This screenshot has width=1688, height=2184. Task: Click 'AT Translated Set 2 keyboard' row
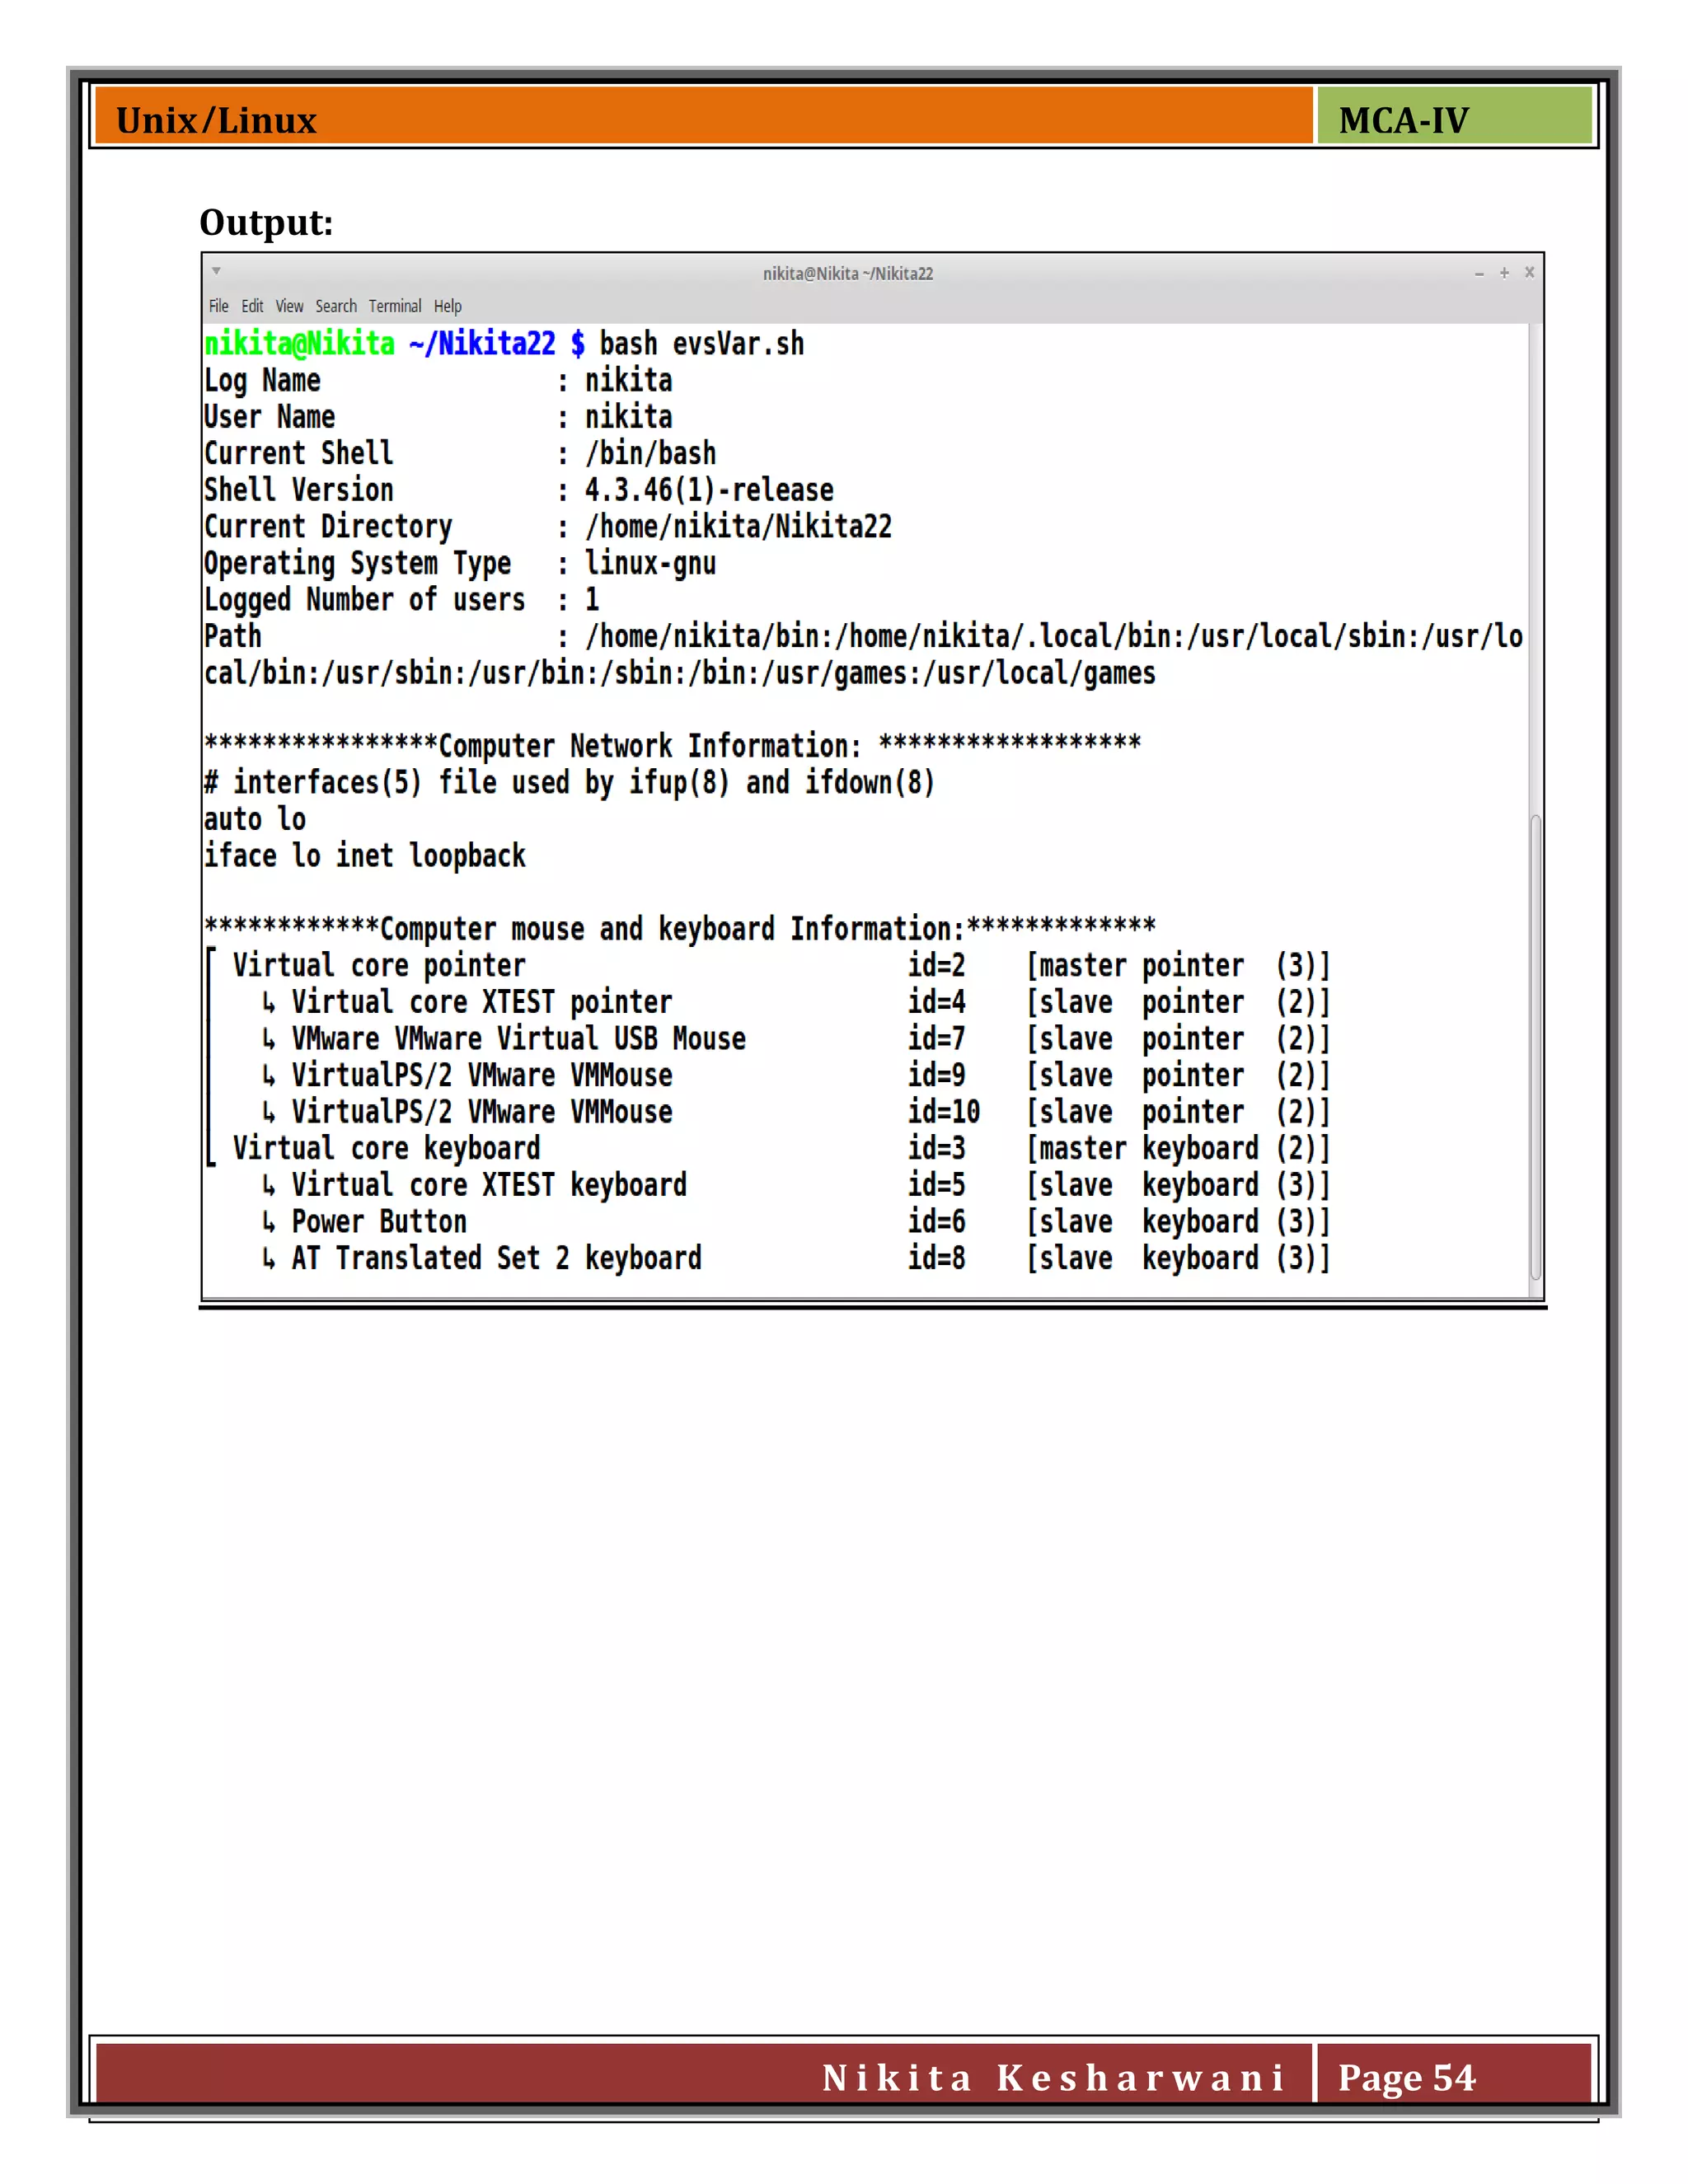(795, 1258)
